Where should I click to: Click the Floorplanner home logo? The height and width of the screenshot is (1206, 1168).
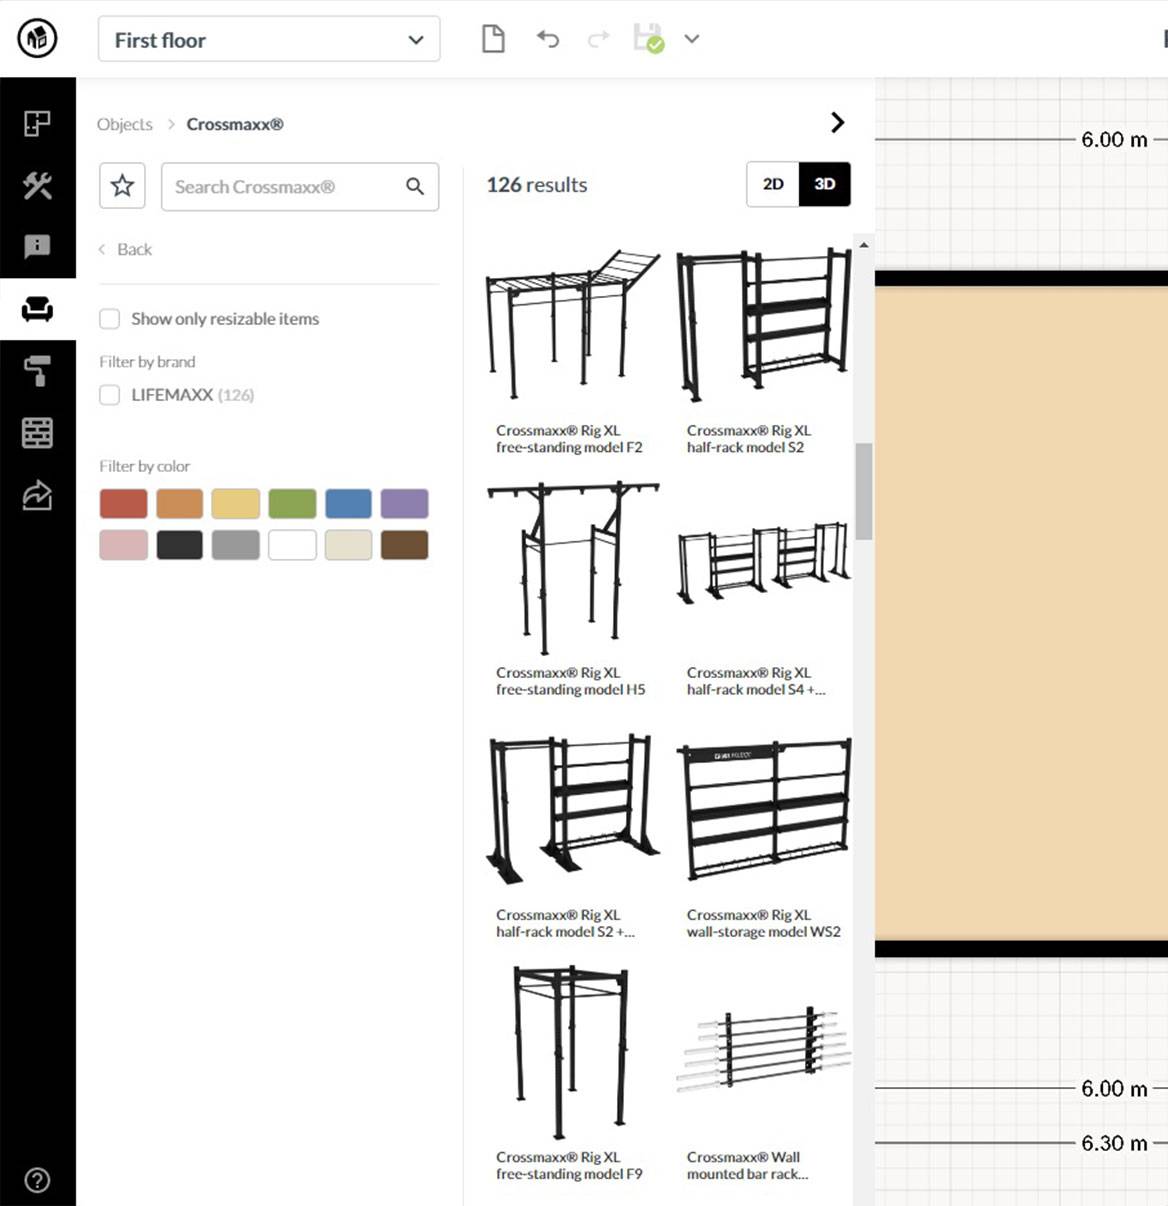tap(37, 39)
